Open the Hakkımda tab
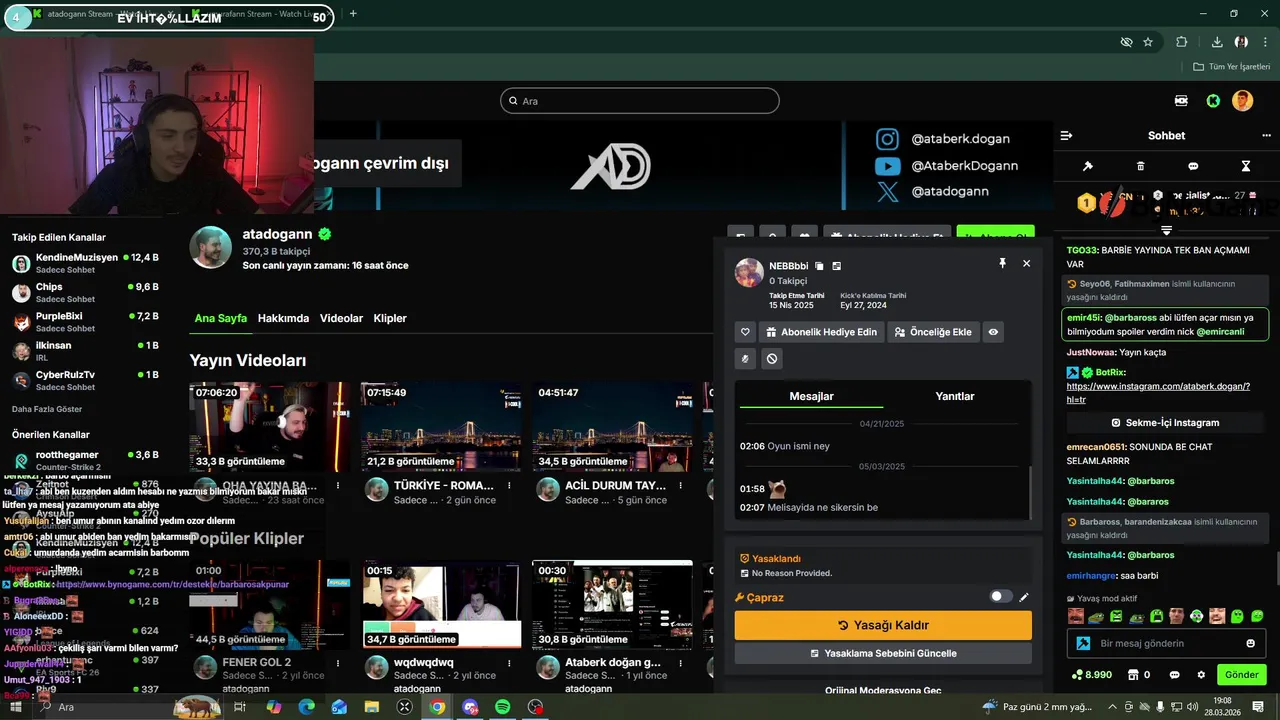Screen dimensions: 1280x720 (x=283, y=318)
